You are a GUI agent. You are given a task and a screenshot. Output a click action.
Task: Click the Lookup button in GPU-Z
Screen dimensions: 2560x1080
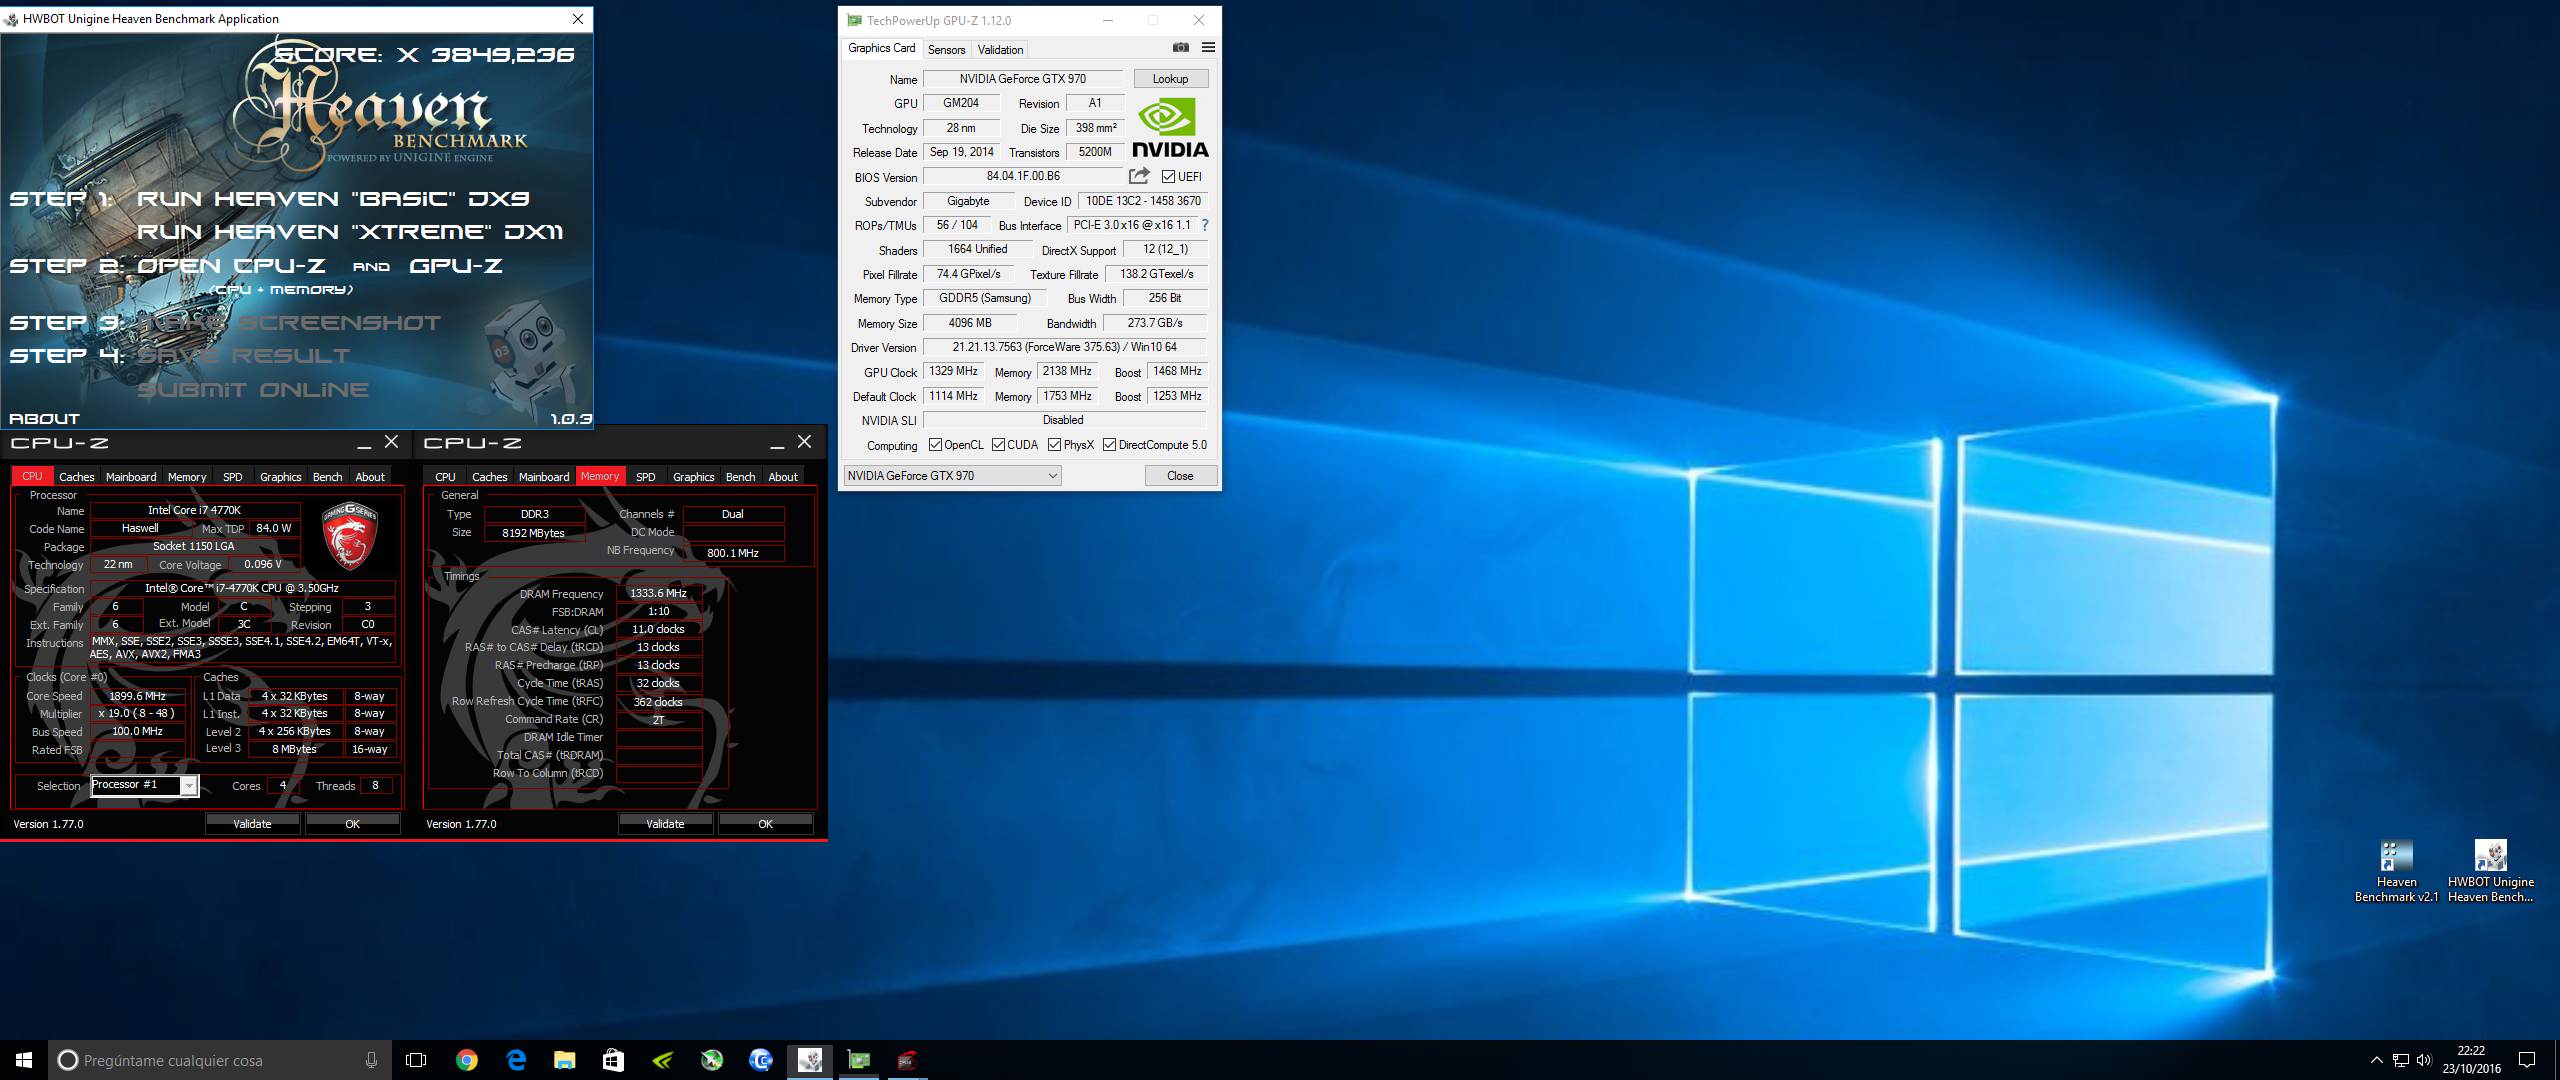1170,79
